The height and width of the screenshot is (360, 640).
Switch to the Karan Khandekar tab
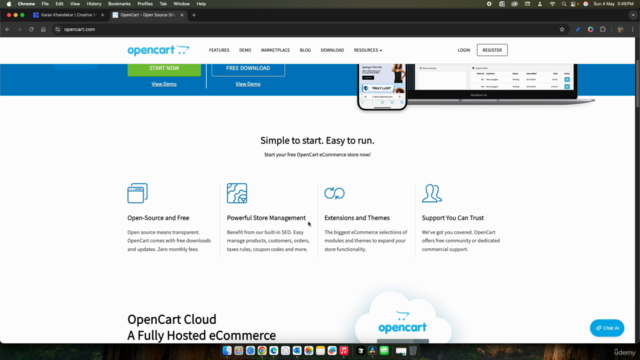point(68,15)
